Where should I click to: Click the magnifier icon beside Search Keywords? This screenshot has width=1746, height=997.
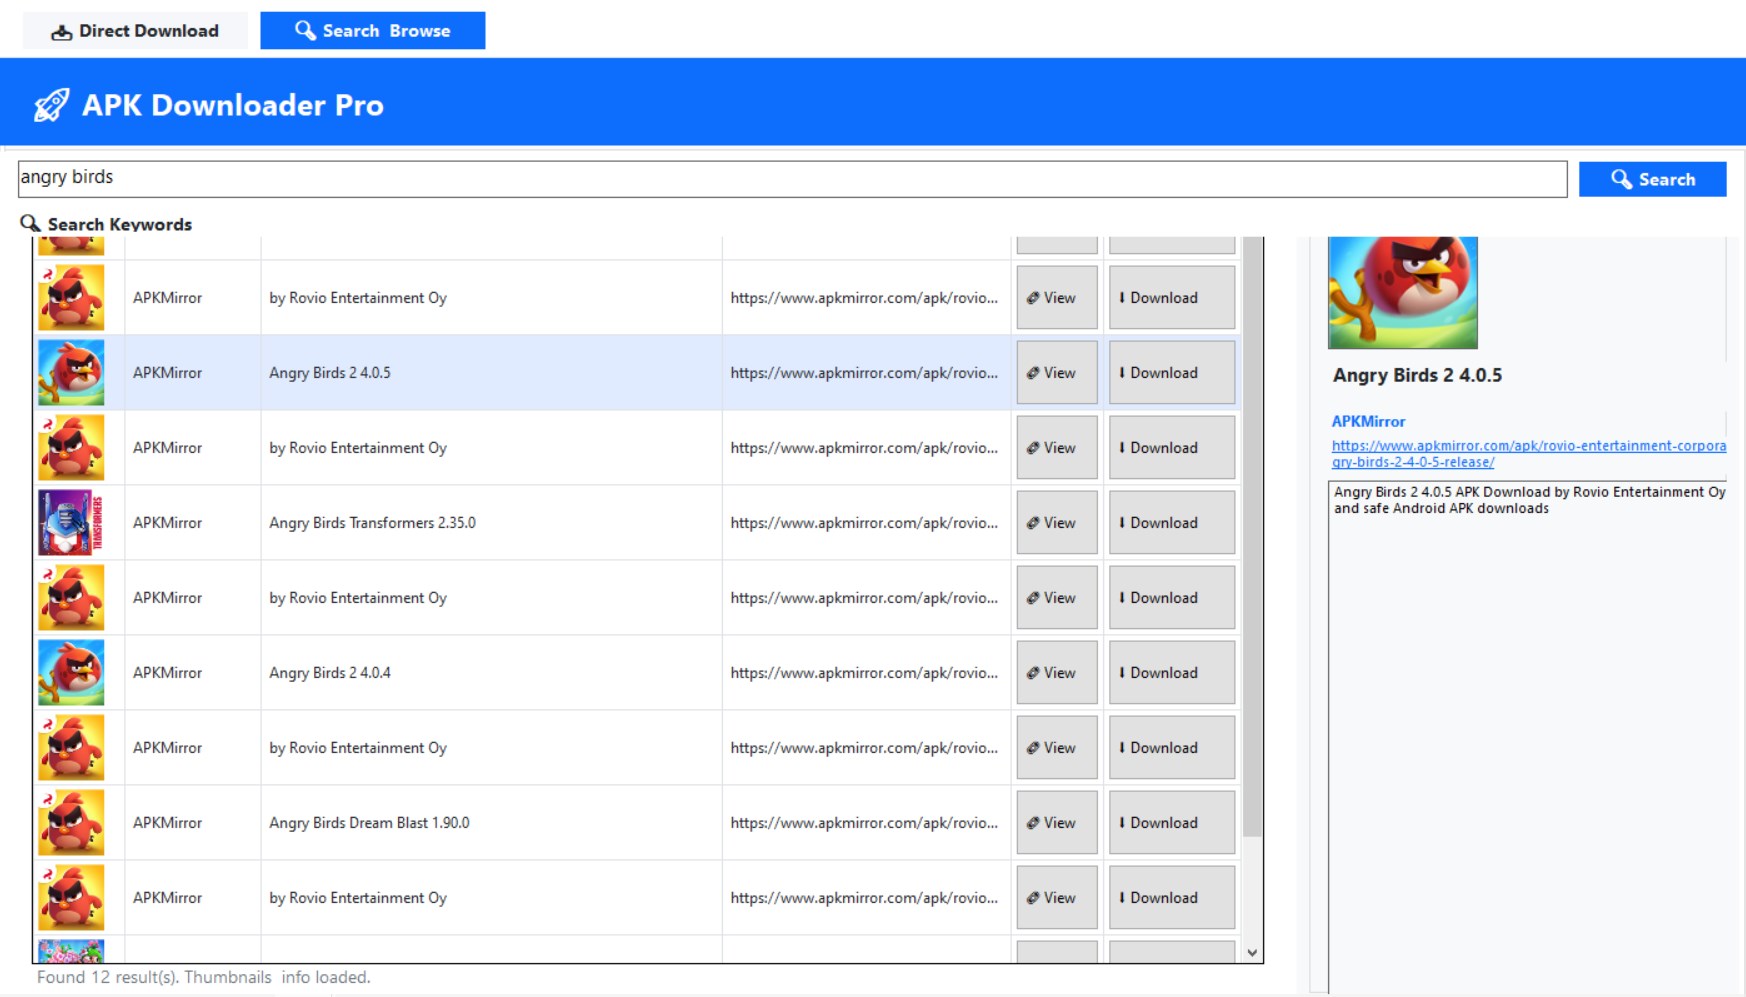(30, 224)
